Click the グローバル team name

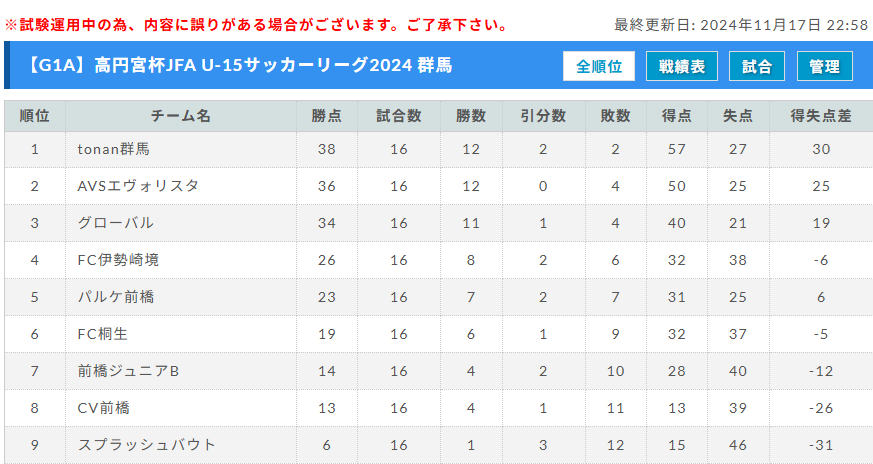click(115, 223)
